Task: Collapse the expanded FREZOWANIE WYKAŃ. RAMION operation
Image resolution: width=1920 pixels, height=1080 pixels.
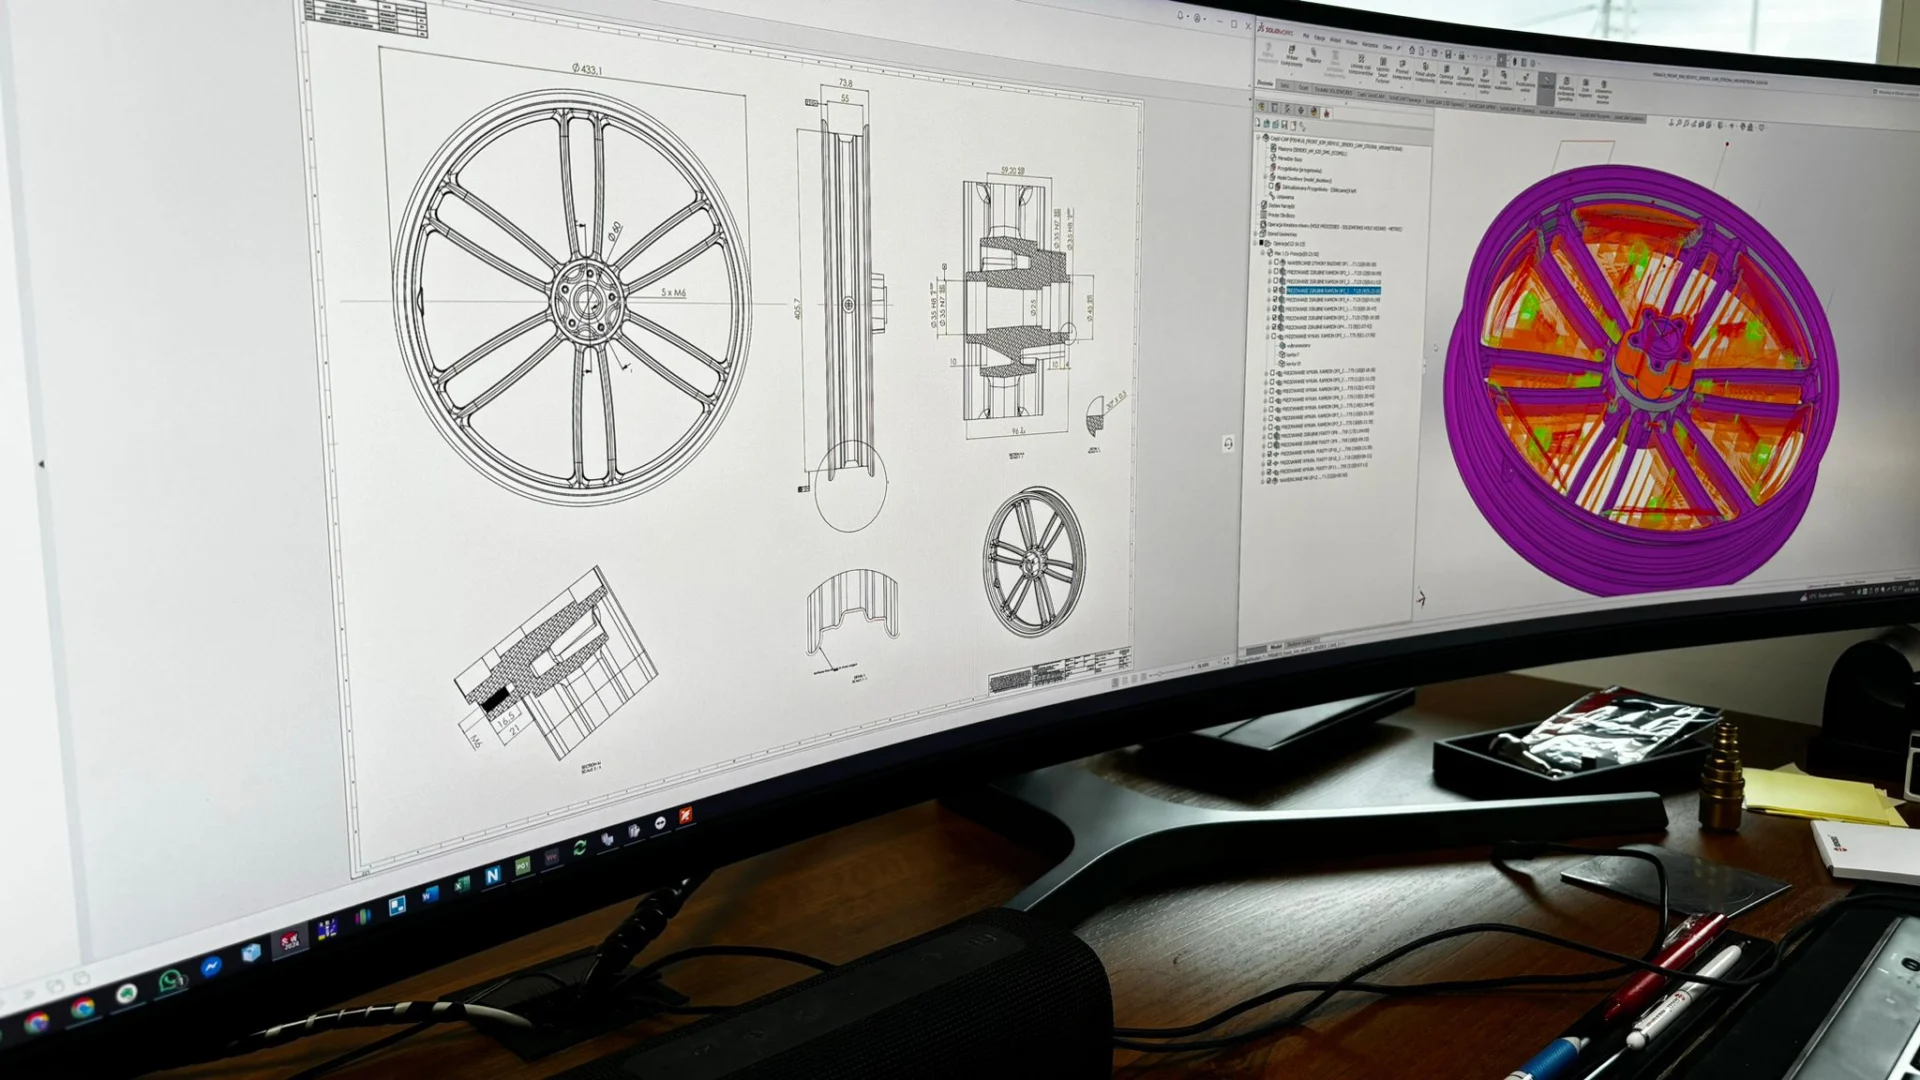Action: point(1267,337)
